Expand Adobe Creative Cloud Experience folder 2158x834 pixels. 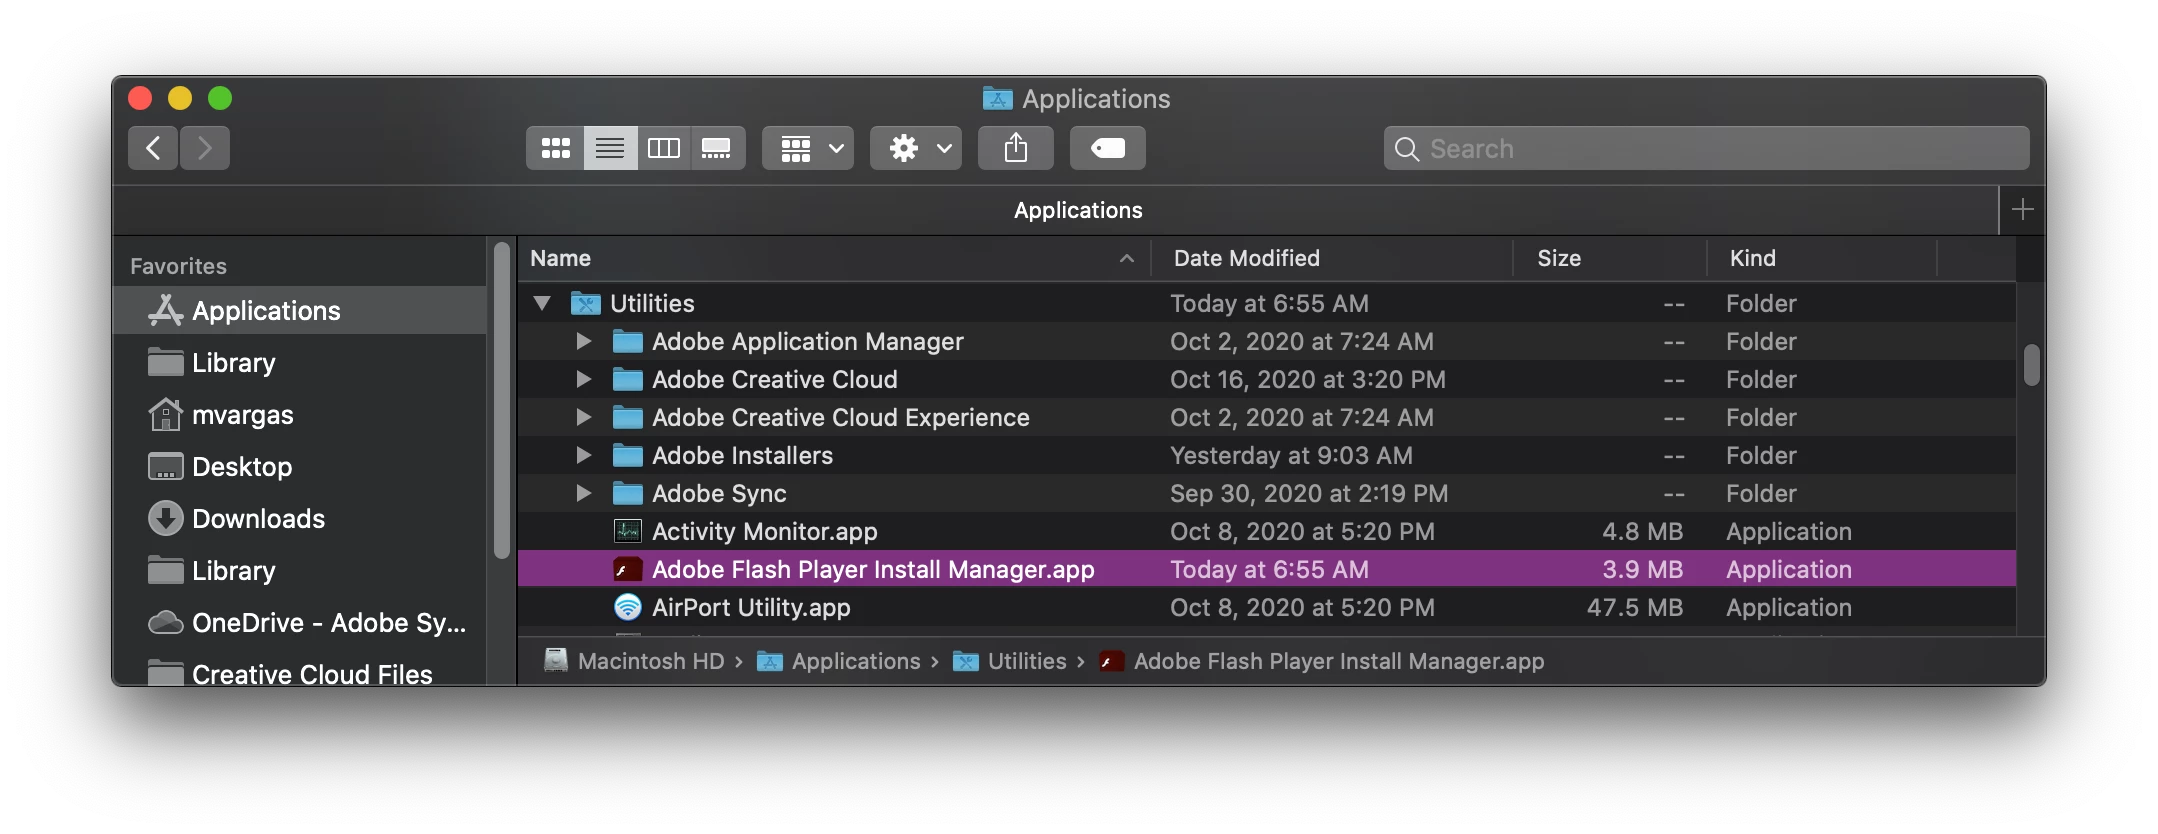(x=584, y=417)
